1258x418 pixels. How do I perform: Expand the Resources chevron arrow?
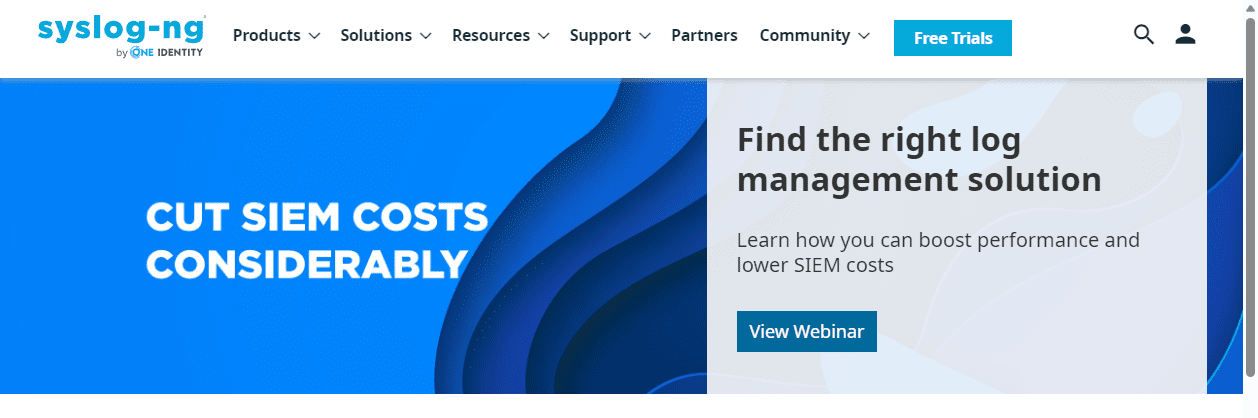pos(543,36)
